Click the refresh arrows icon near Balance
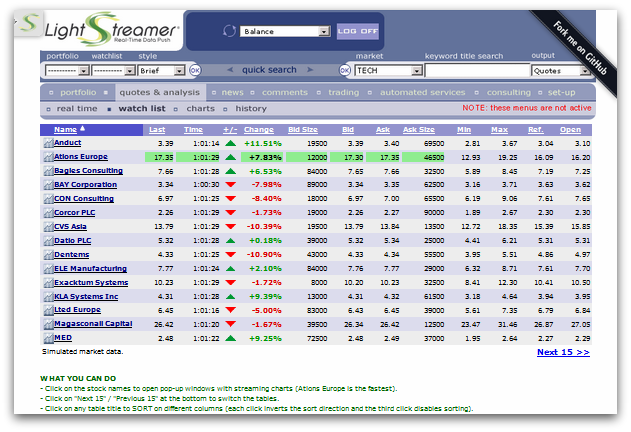This screenshot has width=631, height=432. [x=229, y=31]
